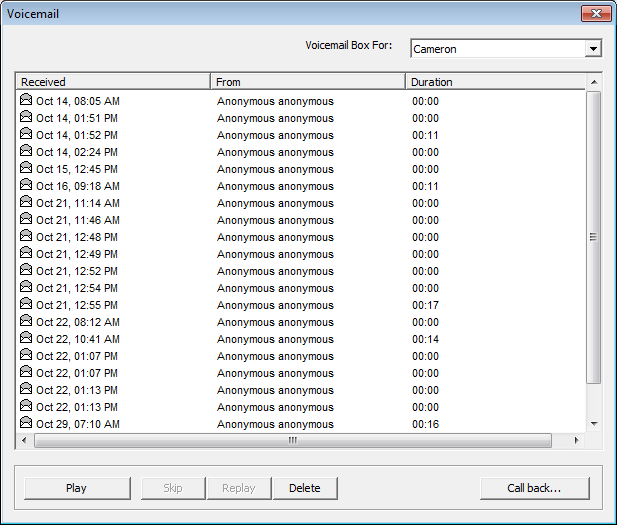Sort voicemails by Duration column header
This screenshot has width=617, height=525.
(x=495, y=82)
